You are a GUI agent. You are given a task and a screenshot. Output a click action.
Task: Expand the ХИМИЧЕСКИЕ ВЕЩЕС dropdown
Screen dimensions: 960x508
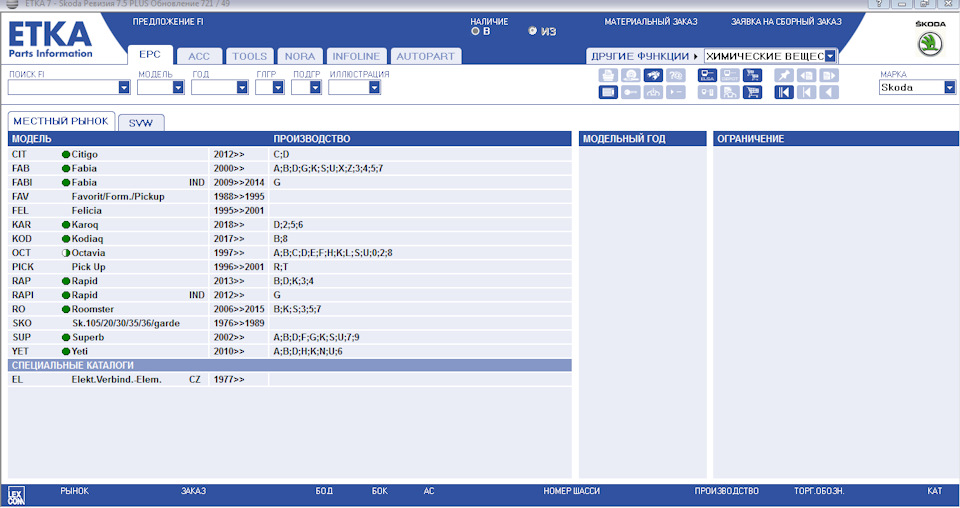(x=830, y=56)
